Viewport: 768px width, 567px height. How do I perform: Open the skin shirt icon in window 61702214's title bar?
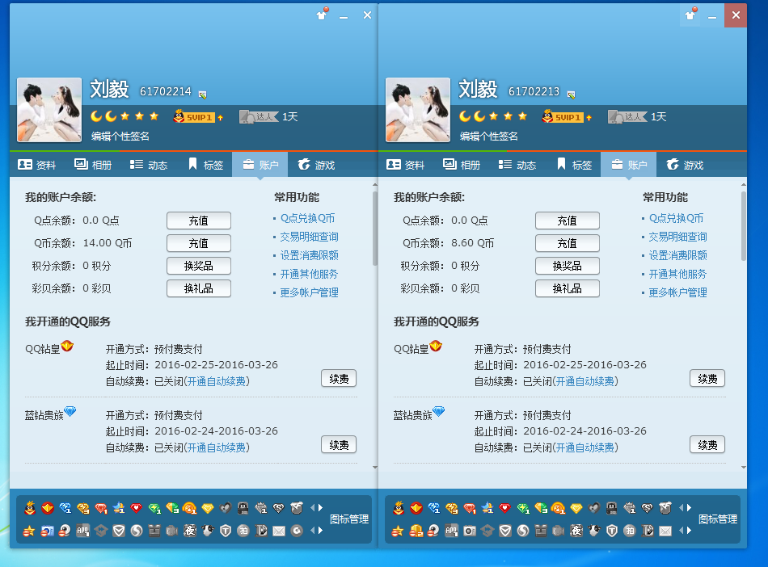[322, 14]
